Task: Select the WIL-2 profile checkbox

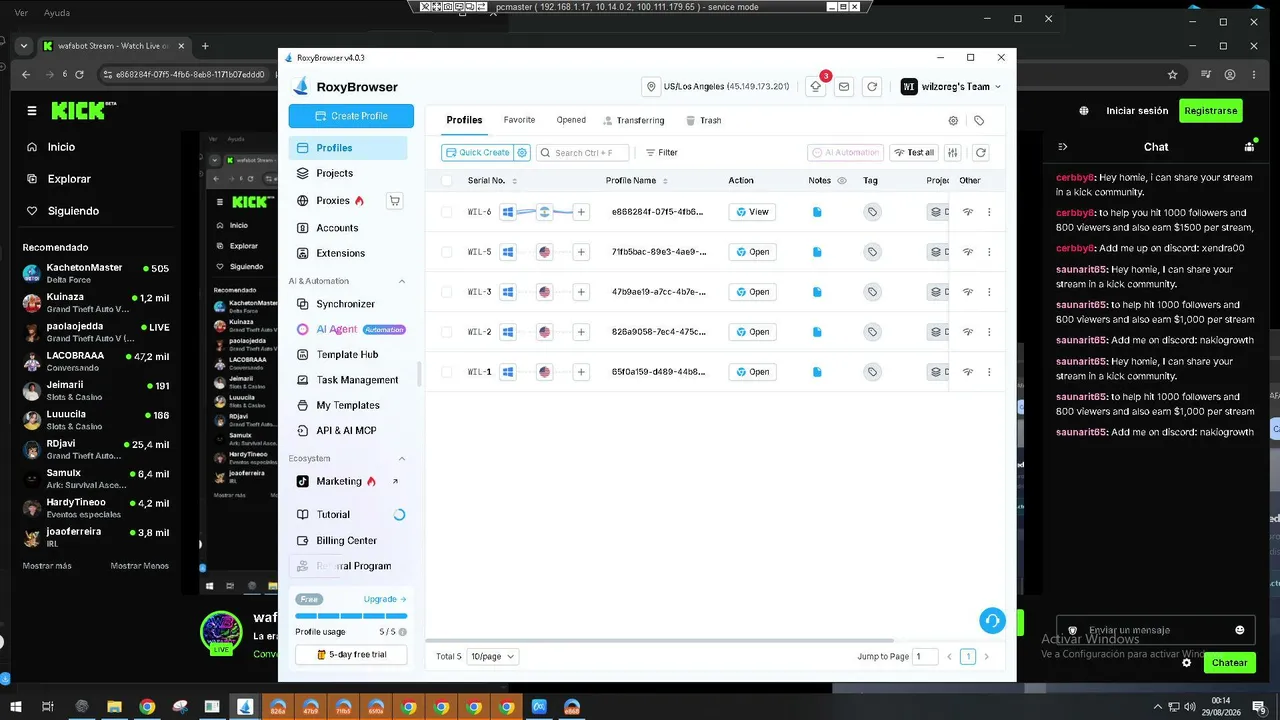Action: point(446,332)
